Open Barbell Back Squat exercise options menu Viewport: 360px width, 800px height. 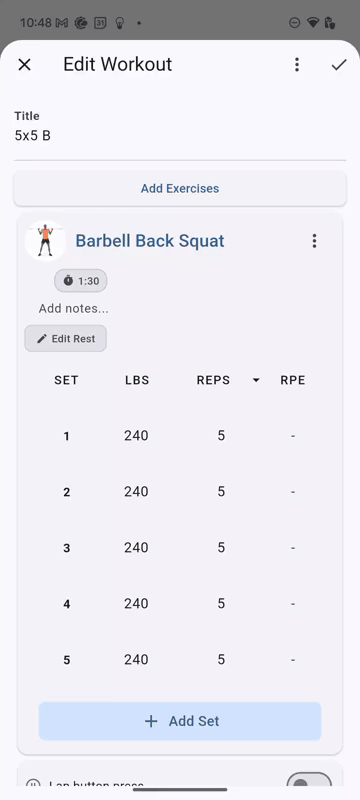click(315, 241)
